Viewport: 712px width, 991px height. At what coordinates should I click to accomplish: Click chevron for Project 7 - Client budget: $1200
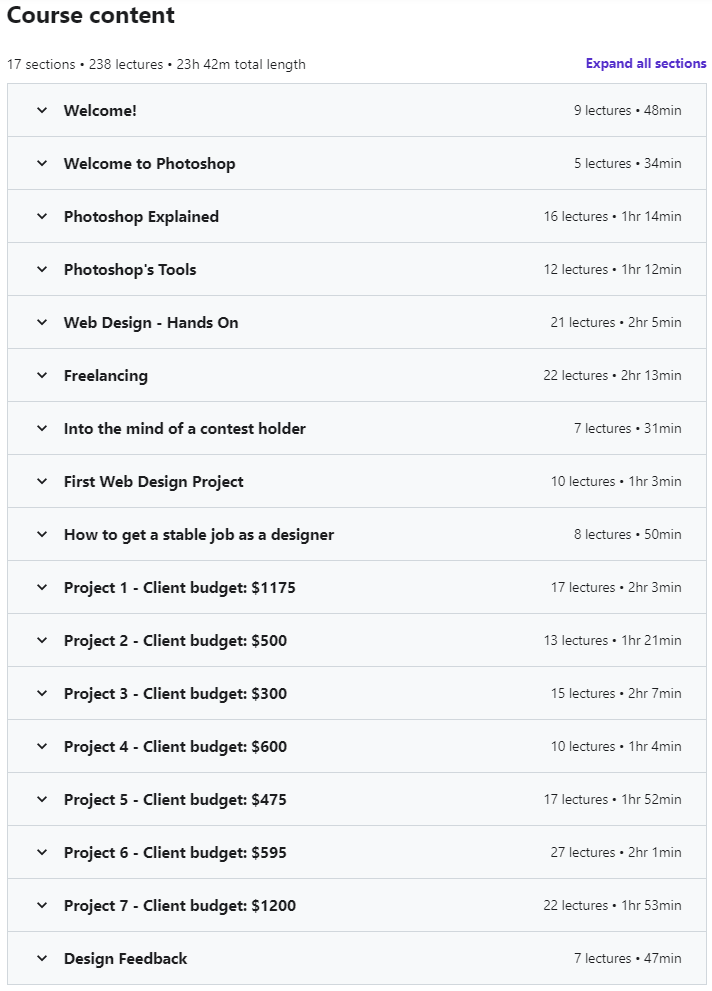(x=42, y=906)
